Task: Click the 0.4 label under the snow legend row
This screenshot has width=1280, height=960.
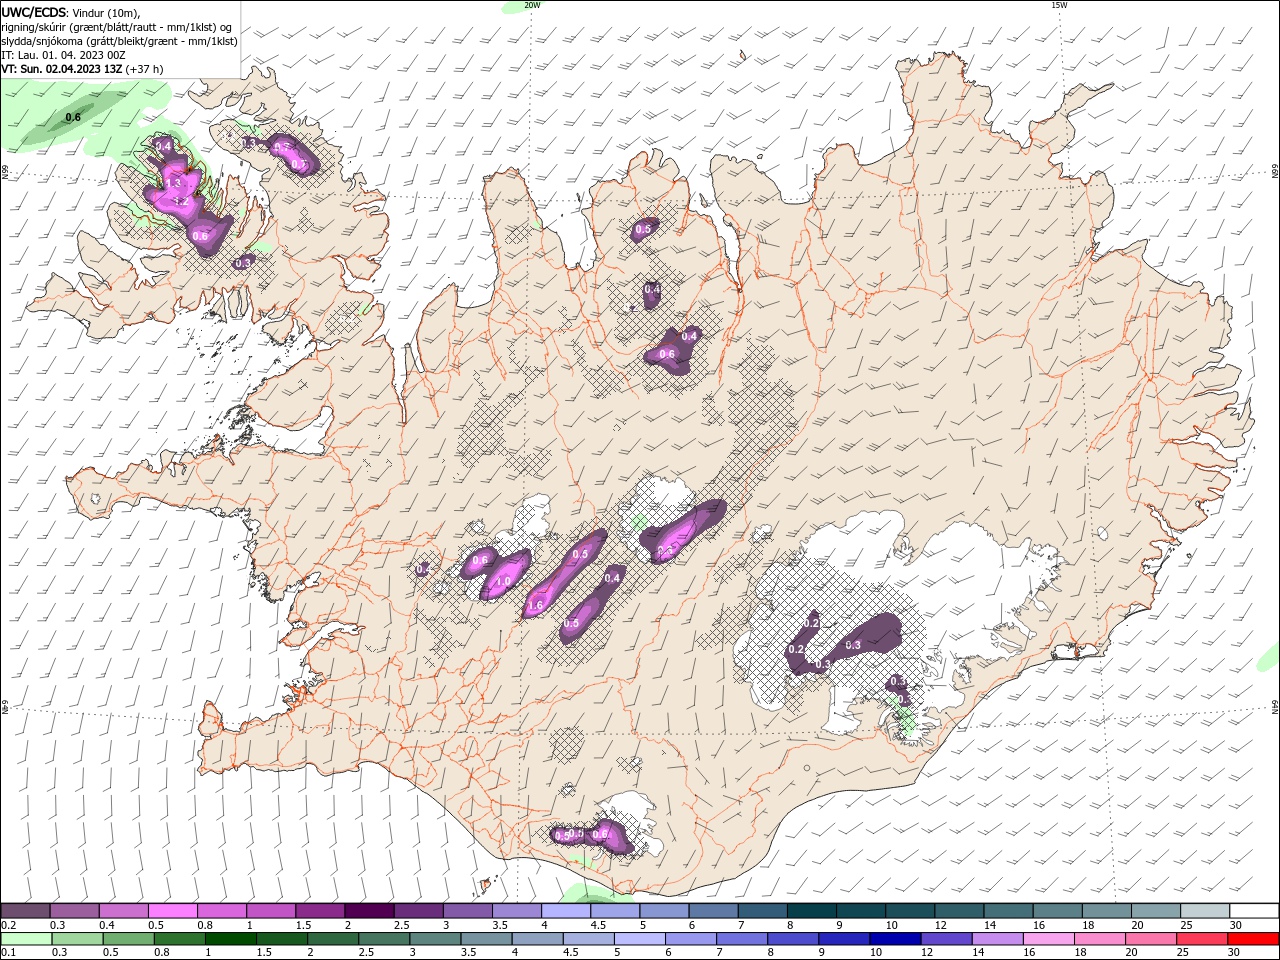Action: (x=107, y=925)
